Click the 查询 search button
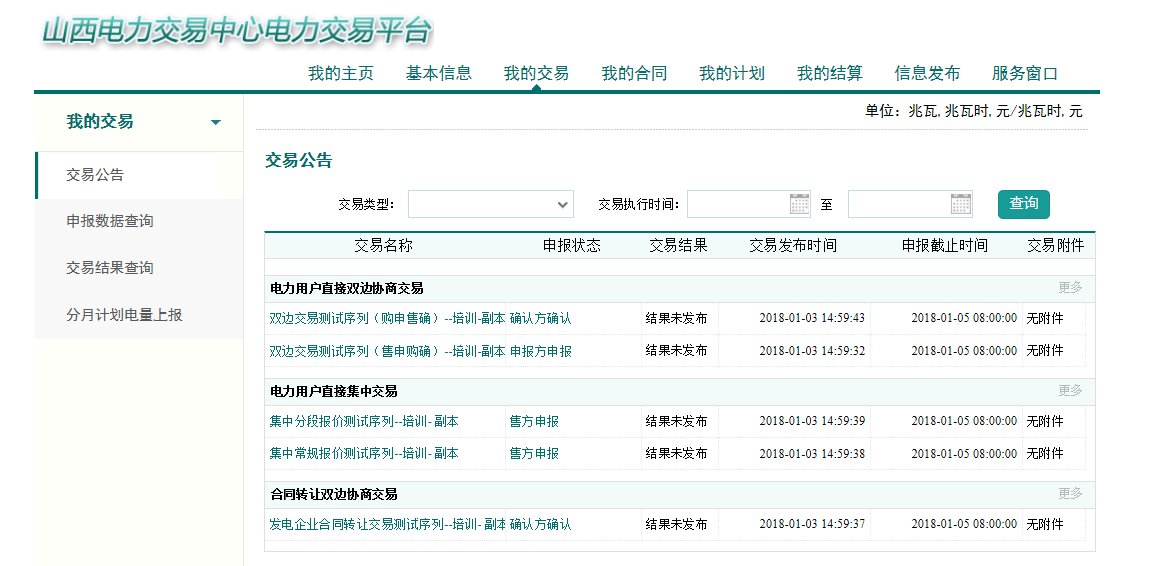1150x566 pixels. pos(1023,203)
